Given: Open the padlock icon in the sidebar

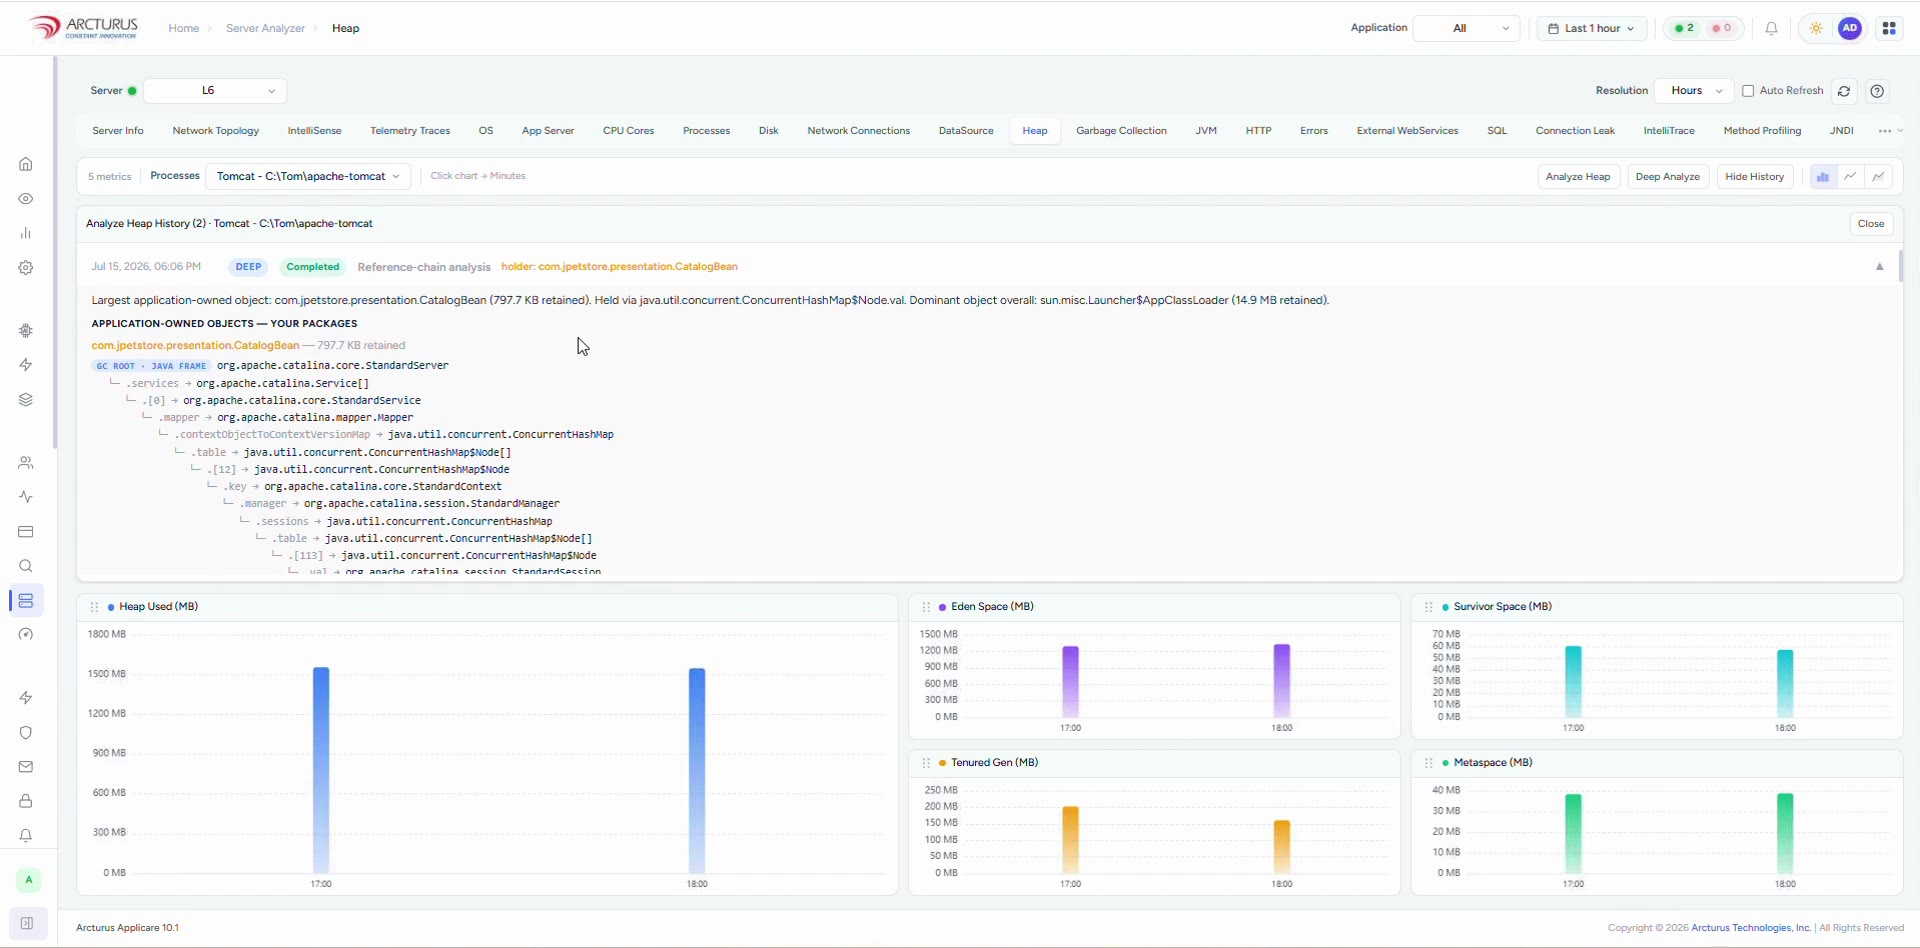Looking at the screenshot, I should click(x=26, y=801).
